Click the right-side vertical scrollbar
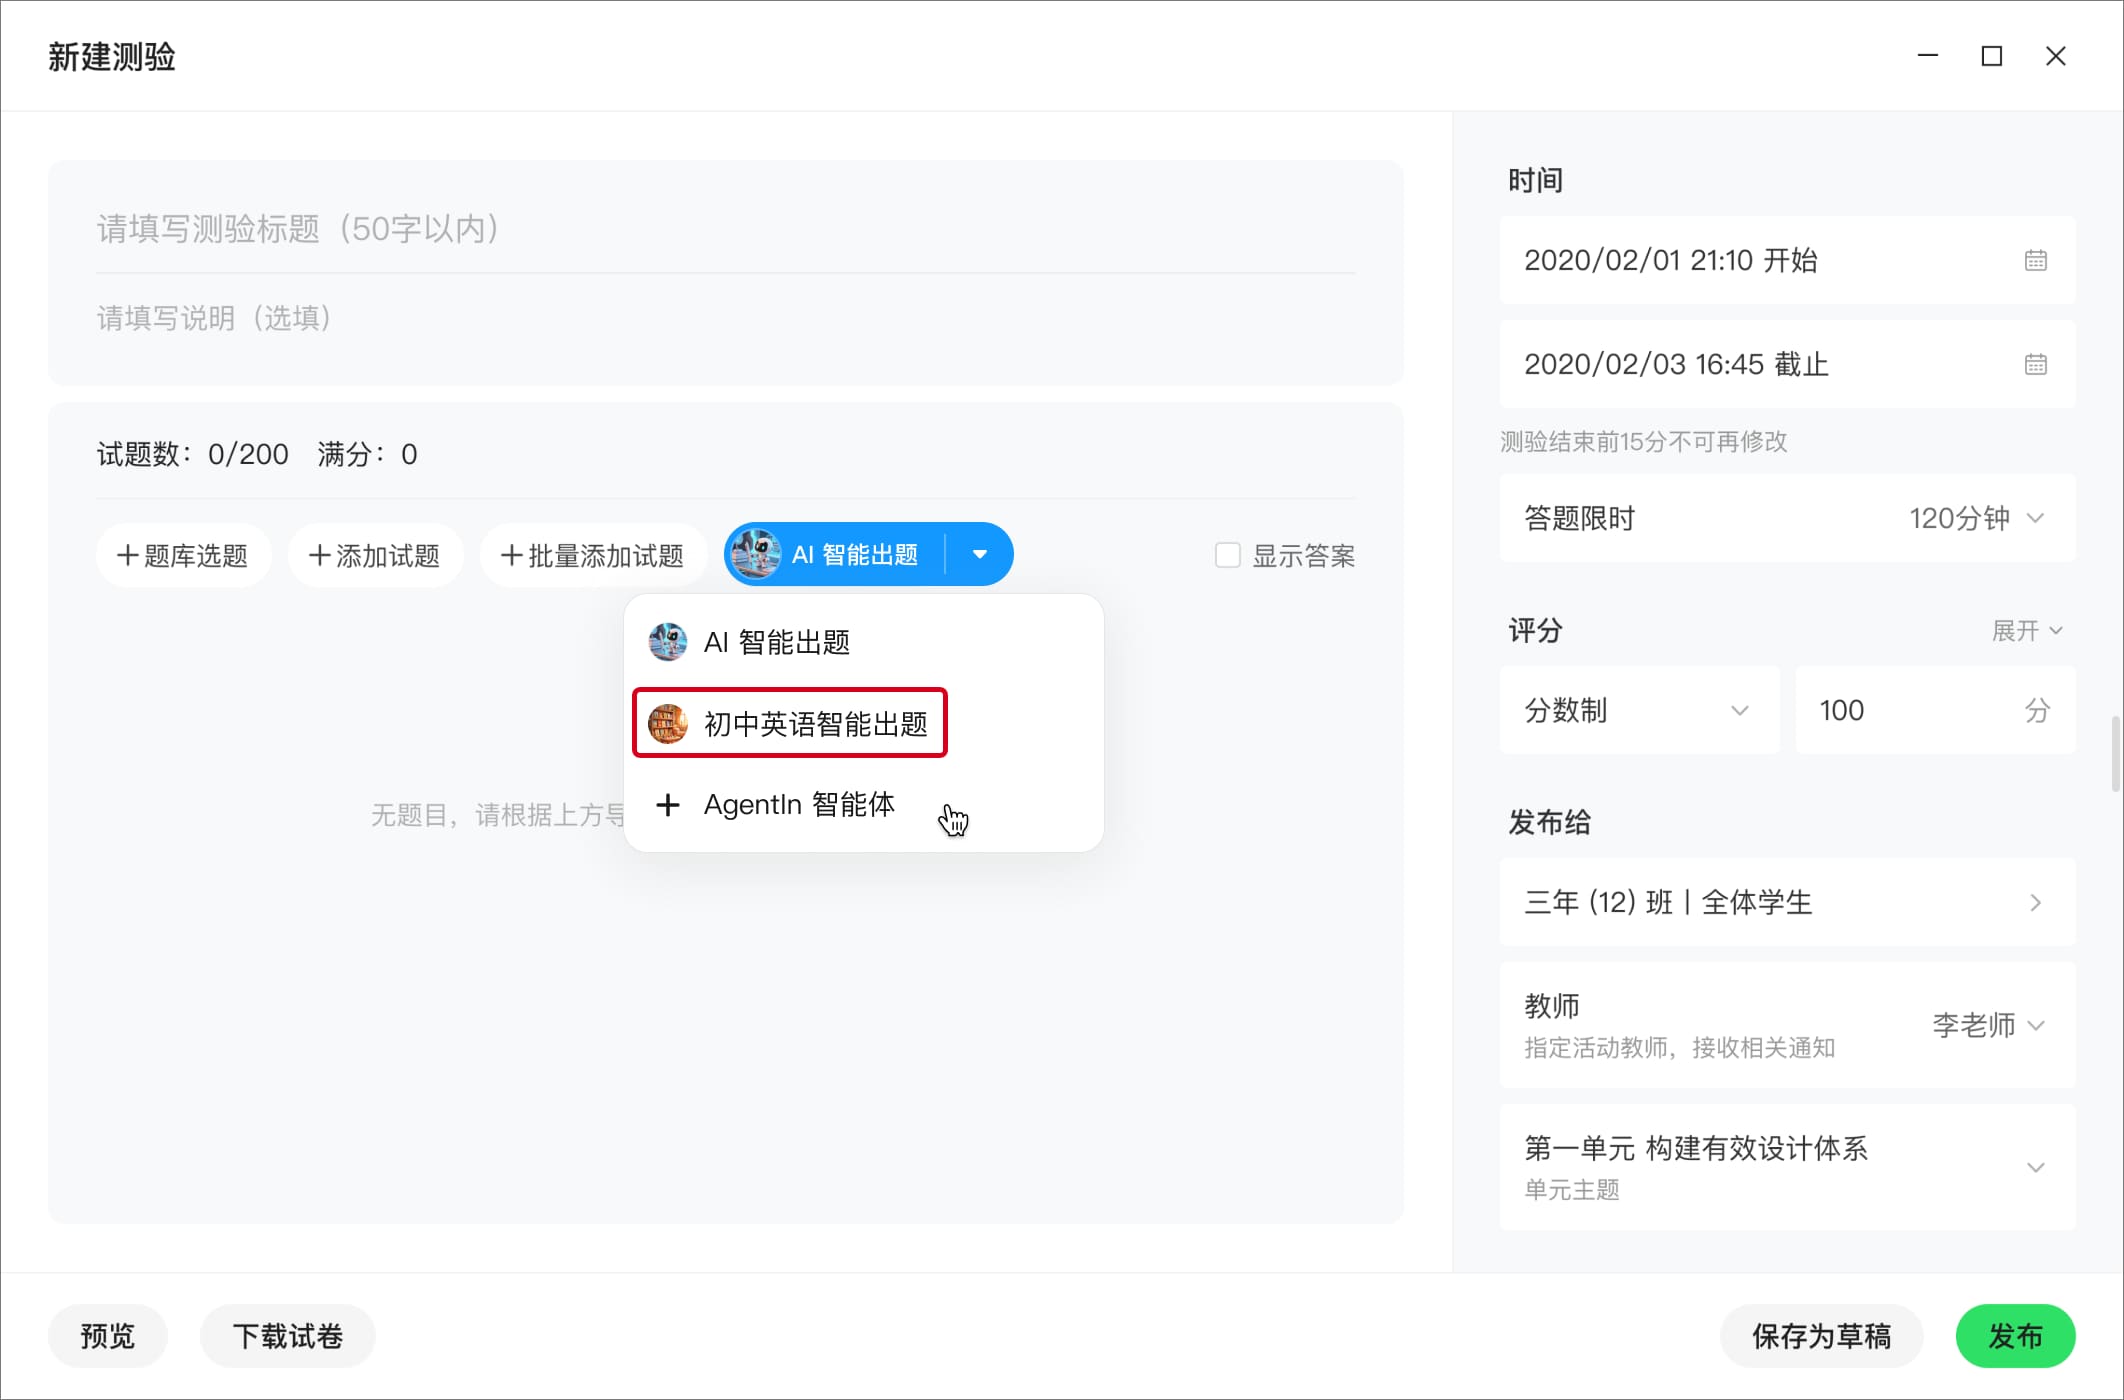 coord(2115,752)
